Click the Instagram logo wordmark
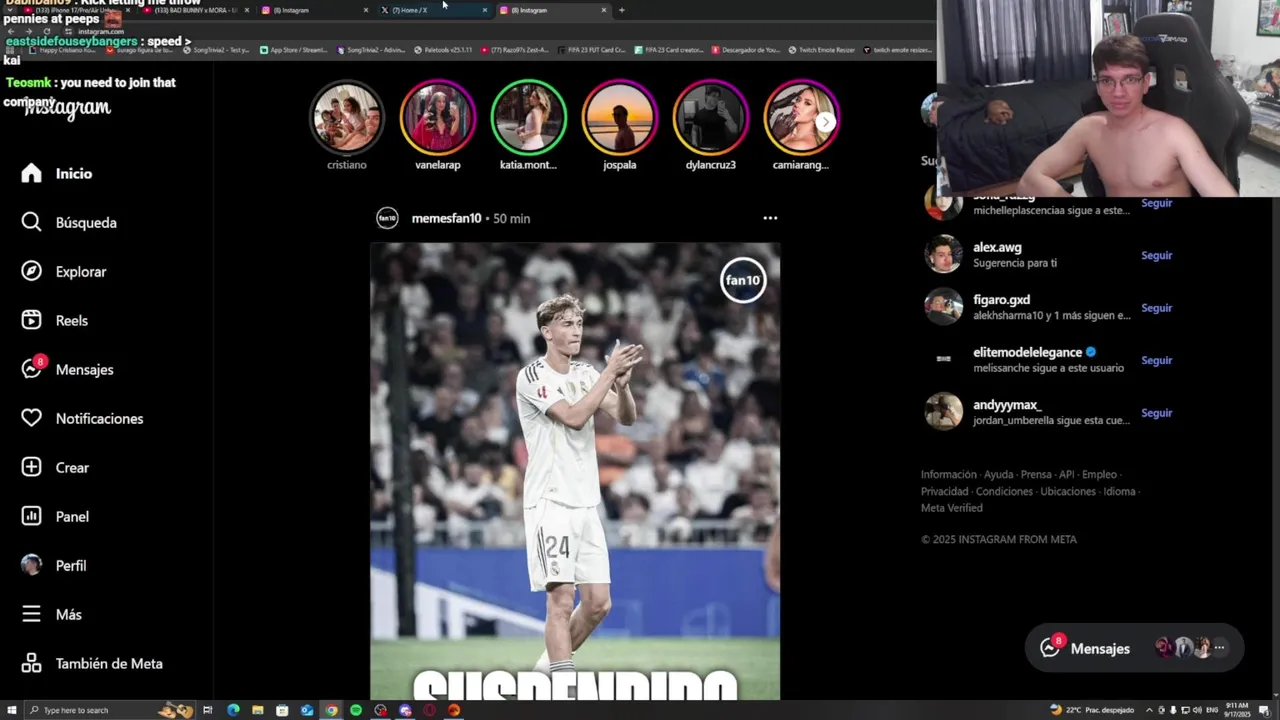 (67, 108)
